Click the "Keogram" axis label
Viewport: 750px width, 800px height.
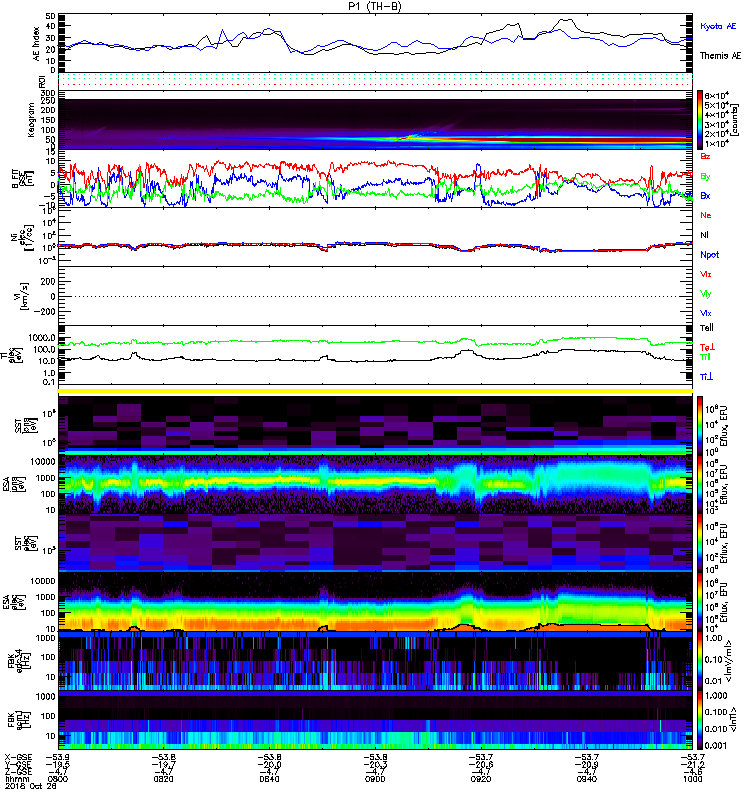31,119
